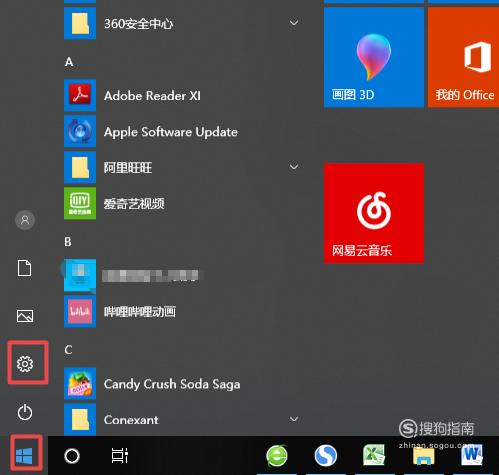This screenshot has width=499, height=475.
Task: Select the 'Adobe Reader XI' label
Action: [x=152, y=96]
